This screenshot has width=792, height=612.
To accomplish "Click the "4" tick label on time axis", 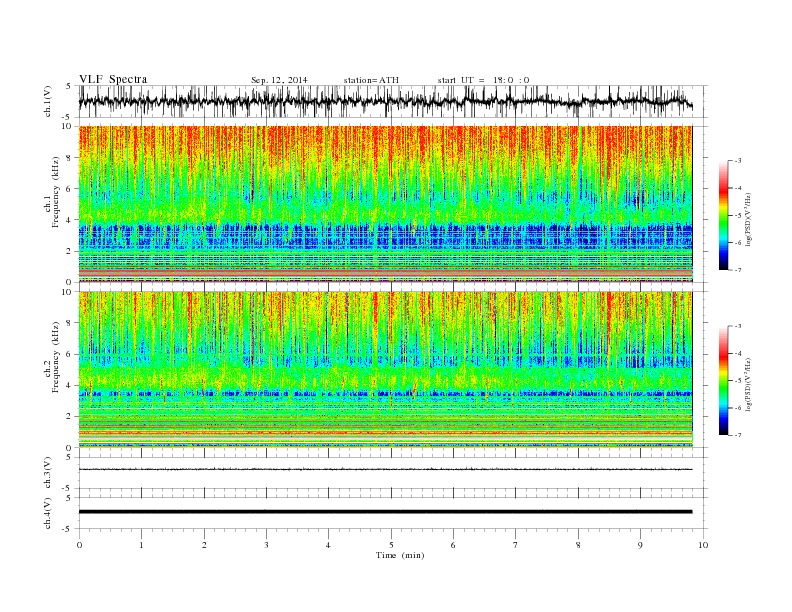I will [x=328, y=545].
